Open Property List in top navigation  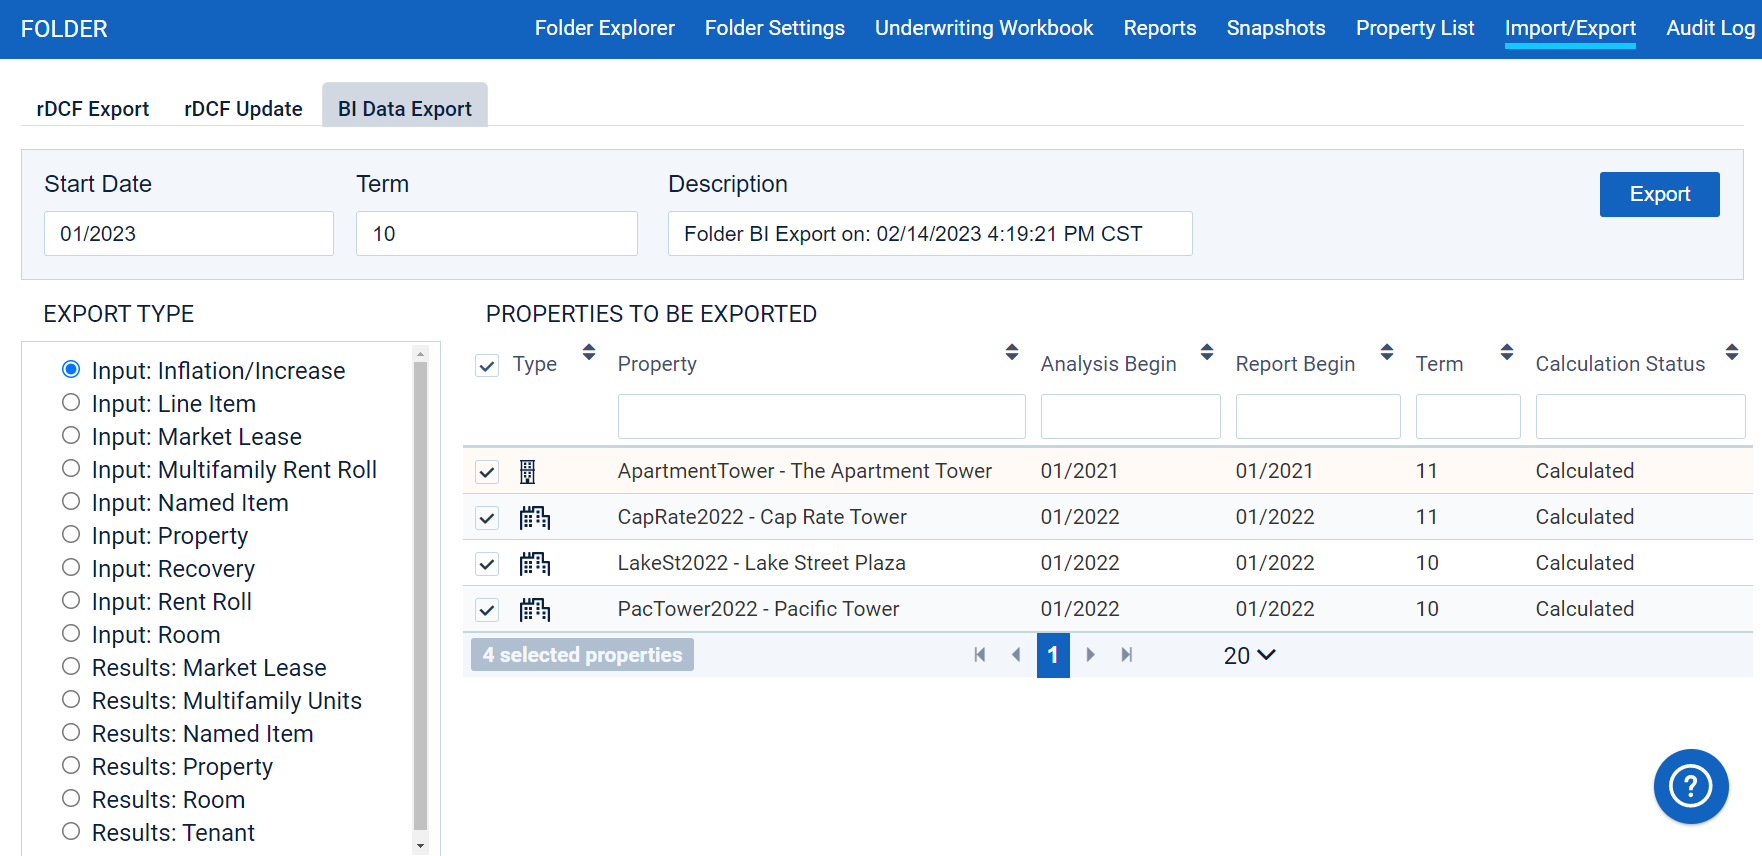[1415, 28]
